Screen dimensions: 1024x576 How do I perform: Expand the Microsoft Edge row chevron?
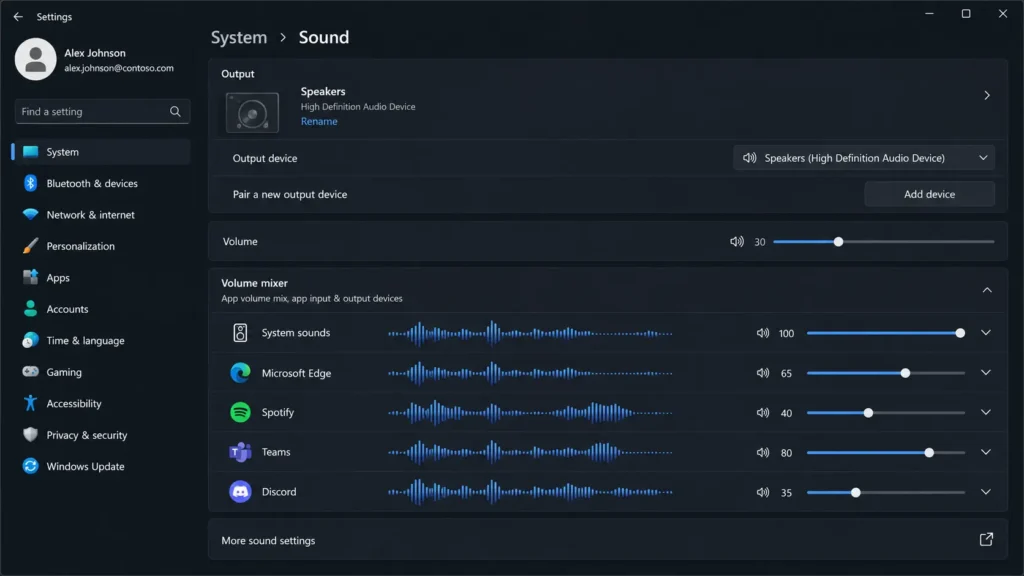tap(985, 373)
